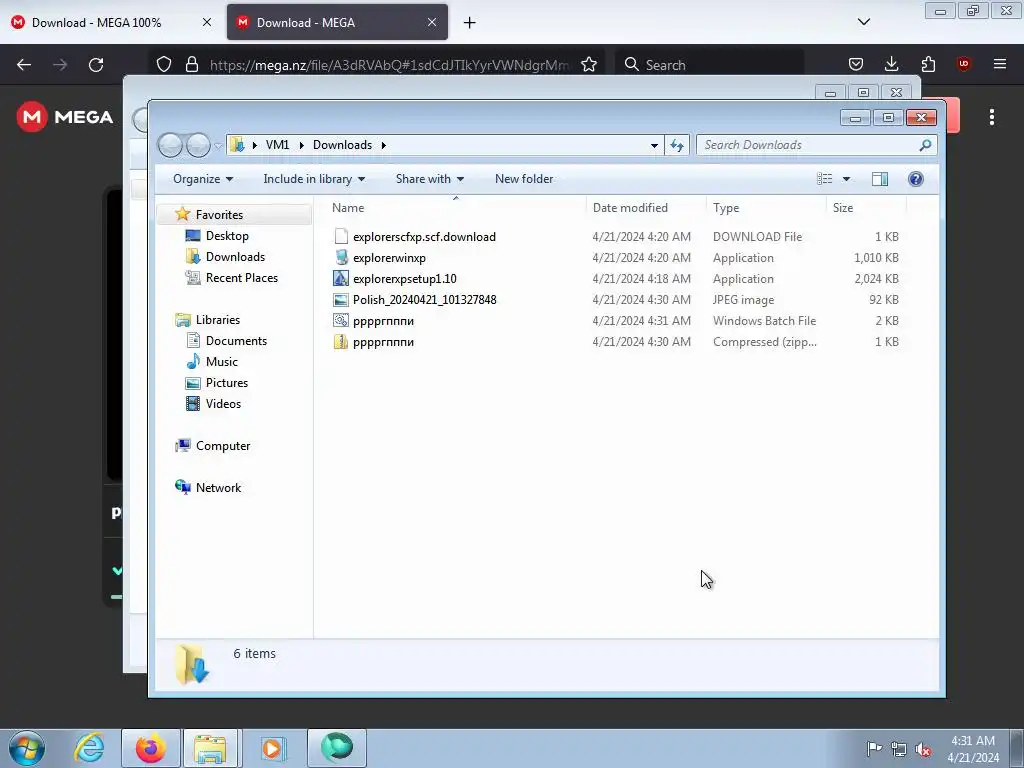Sort by Size column

[x=866, y=208]
